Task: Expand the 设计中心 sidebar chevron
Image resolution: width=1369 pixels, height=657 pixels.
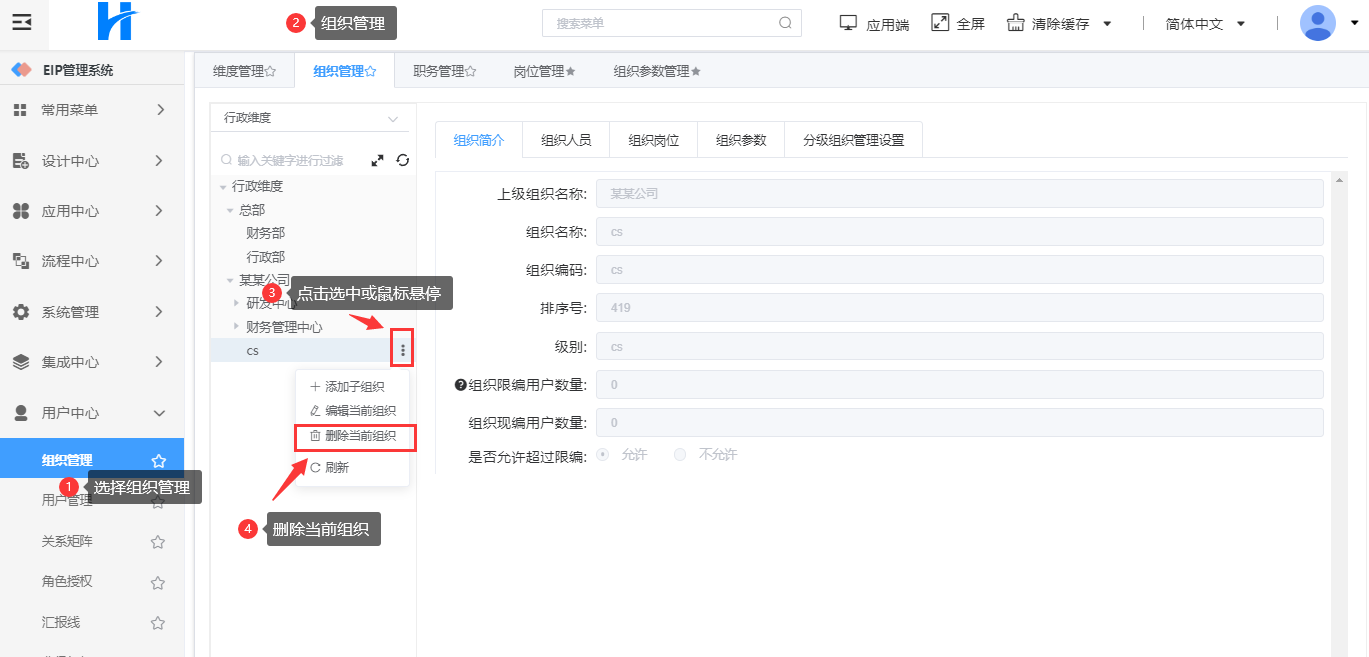Action: tap(160, 160)
